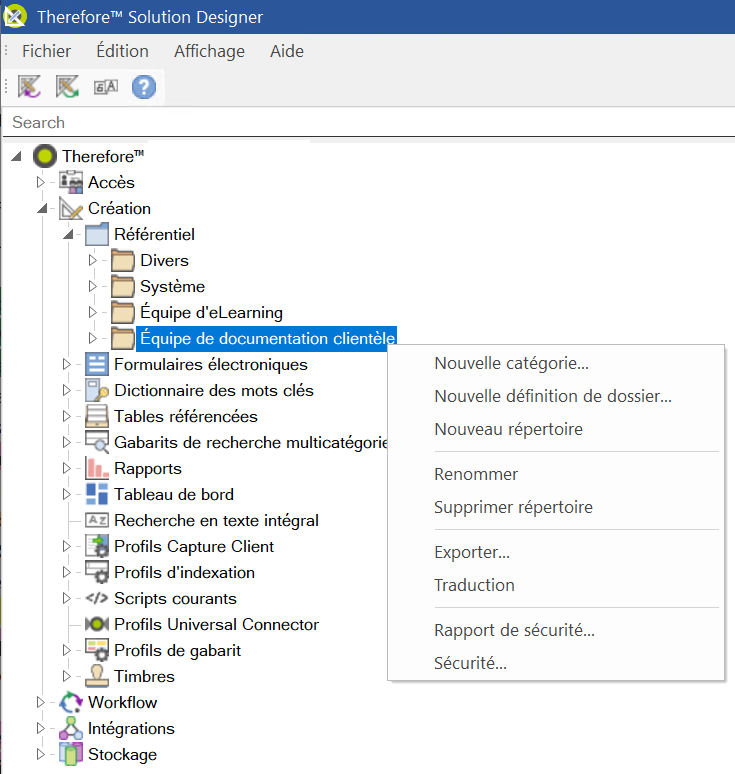Open Rapport de sécurité... menu entry
This screenshot has width=735, height=774.
pyautogui.click(x=556, y=630)
